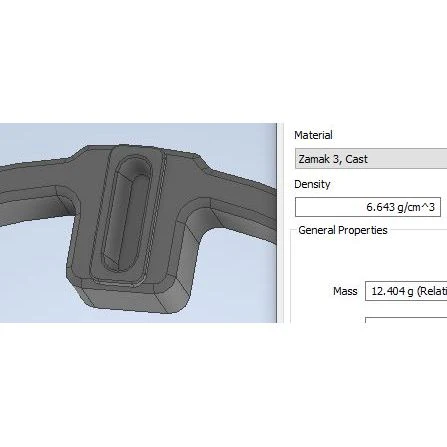Open the Material dropdown showing Zamak 3, Cast
The width and height of the screenshot is (447, 447).
point(371,159)
